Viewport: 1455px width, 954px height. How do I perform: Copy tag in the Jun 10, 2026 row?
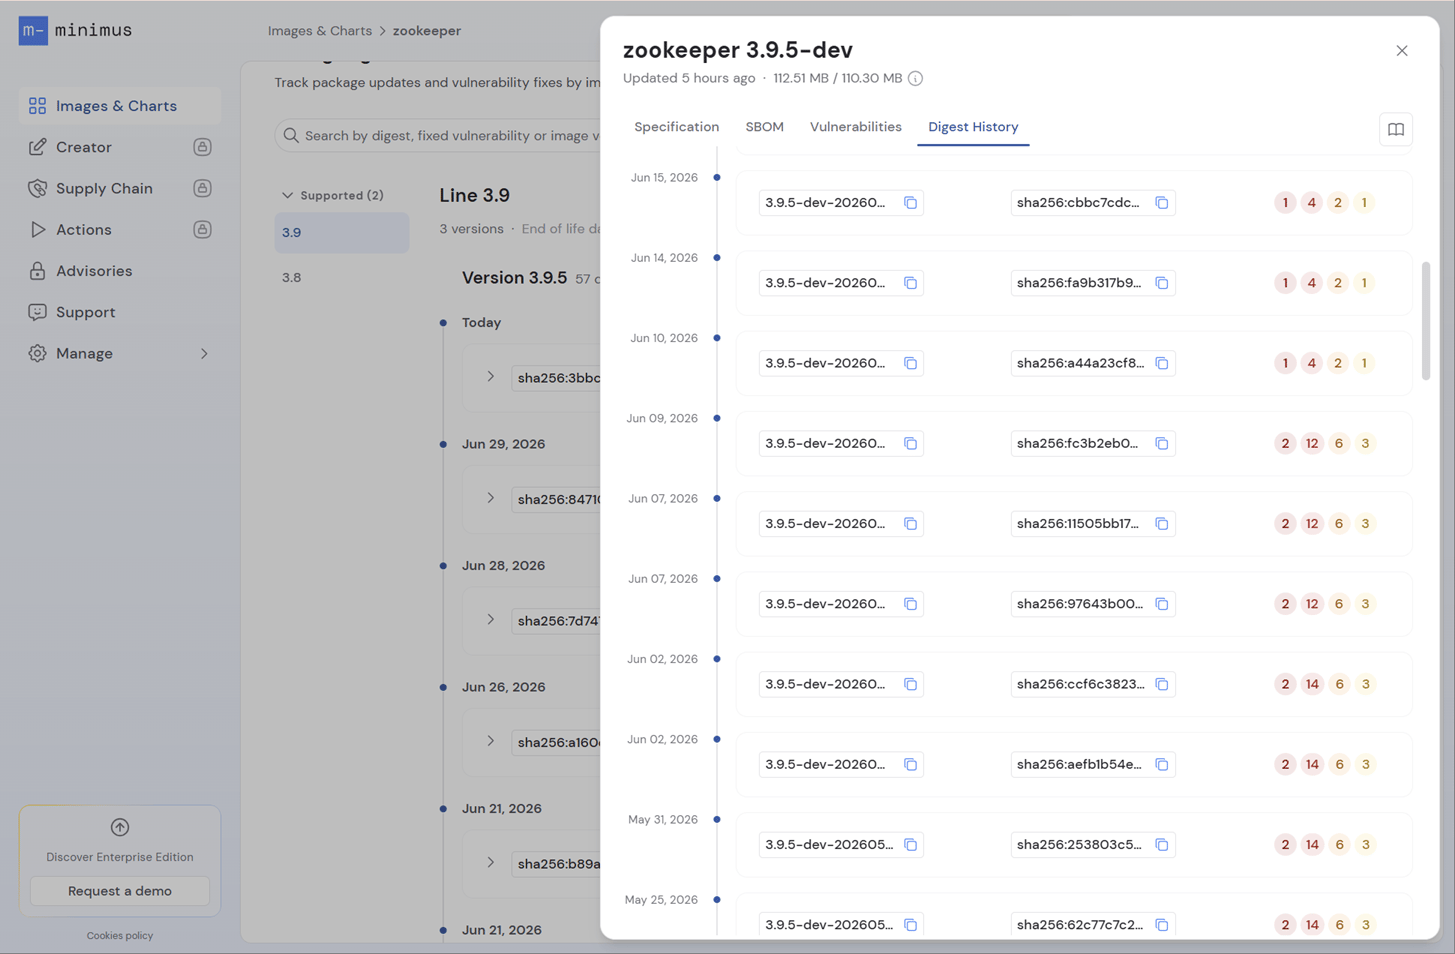coord(910,363)
